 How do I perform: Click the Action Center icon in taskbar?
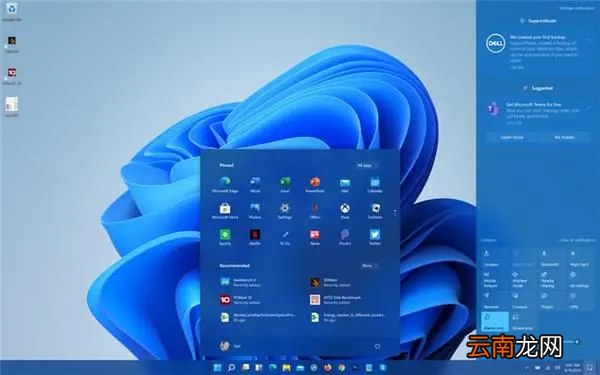pyautogui.click(x=590, y=368)
